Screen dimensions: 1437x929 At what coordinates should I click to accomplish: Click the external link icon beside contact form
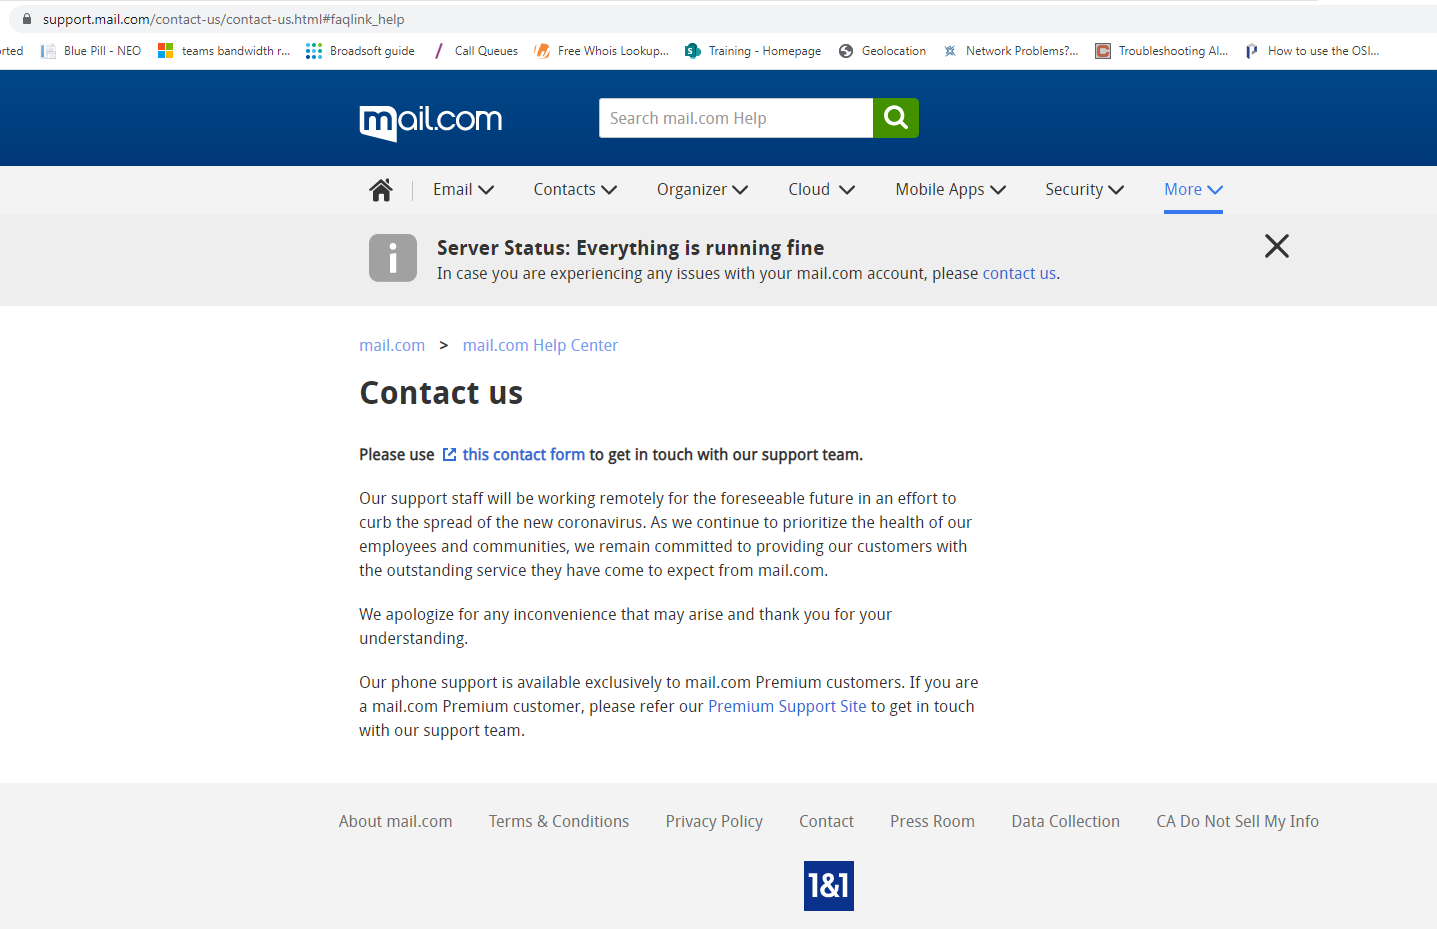449,455
